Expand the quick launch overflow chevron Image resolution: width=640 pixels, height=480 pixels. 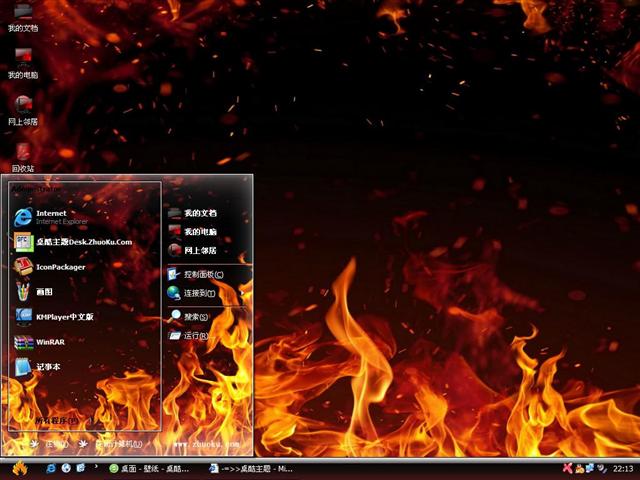pos(96,466)
